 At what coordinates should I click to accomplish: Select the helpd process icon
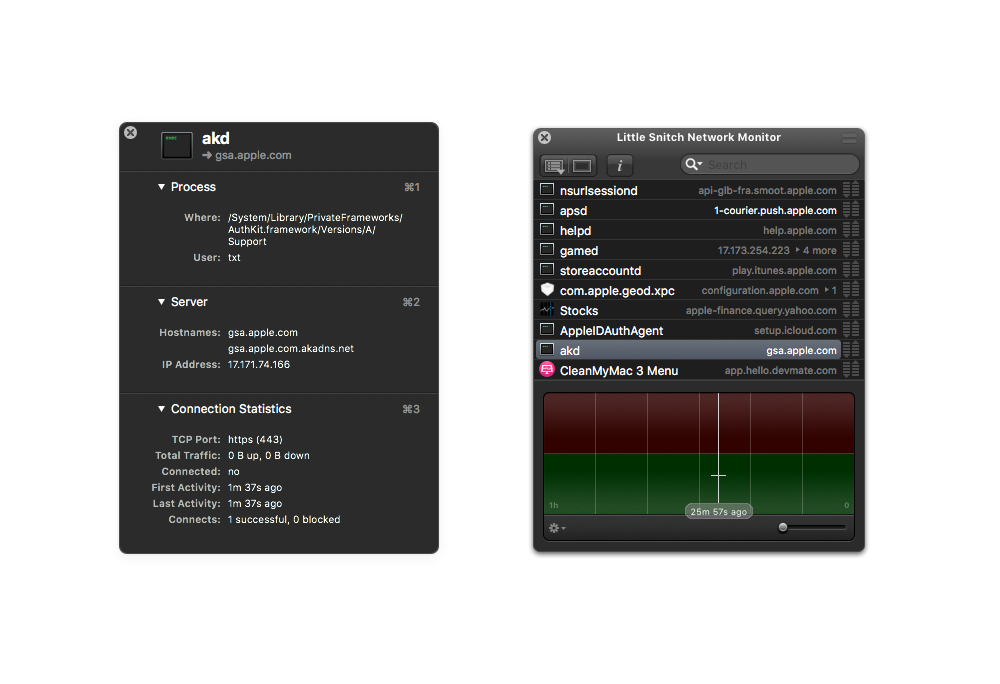click(547, 229)
